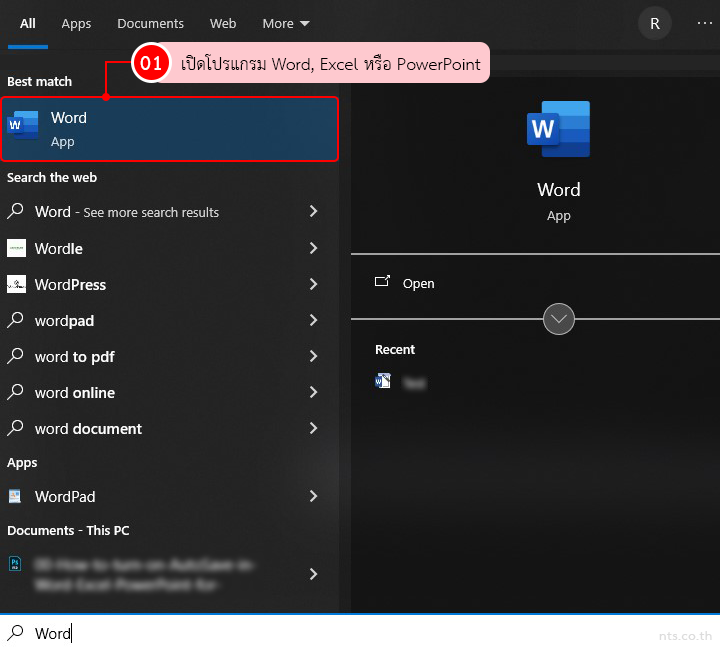Click the Word app icon in Best match
Image resolution: width=720 pixels, height=648 pixels.
(17, 126)
